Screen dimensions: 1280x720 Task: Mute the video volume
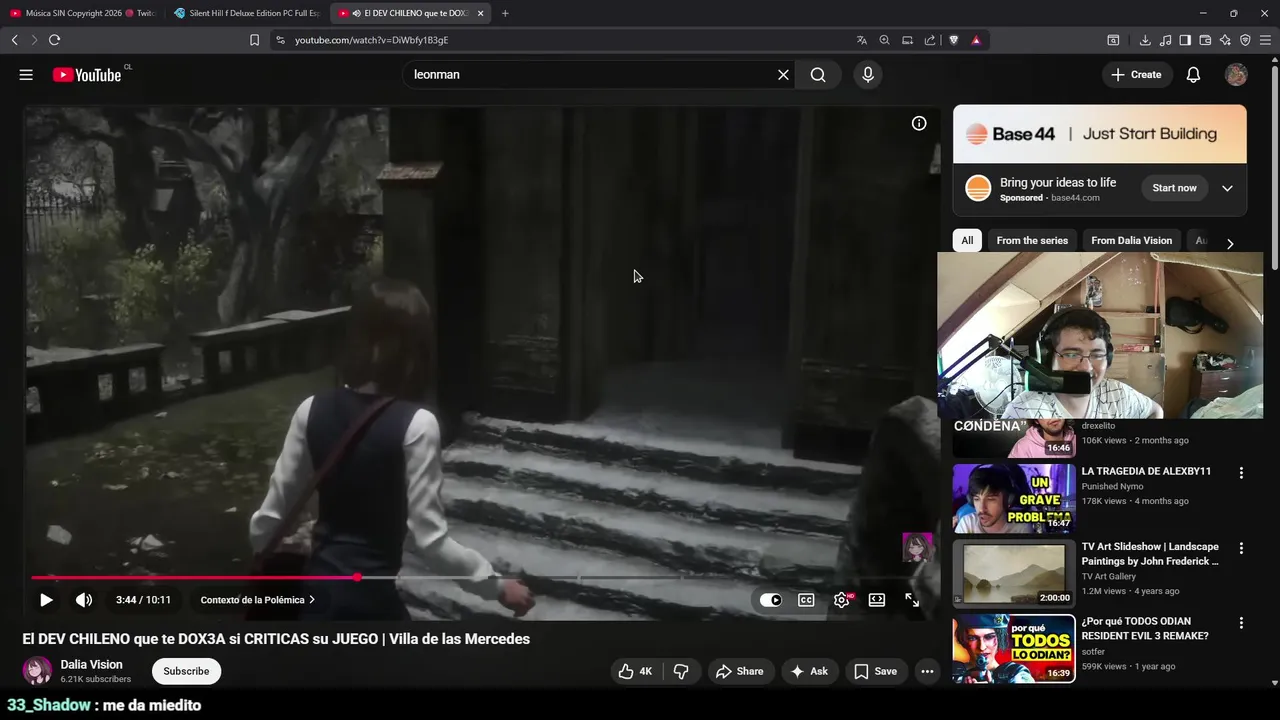tap(84, 600)
